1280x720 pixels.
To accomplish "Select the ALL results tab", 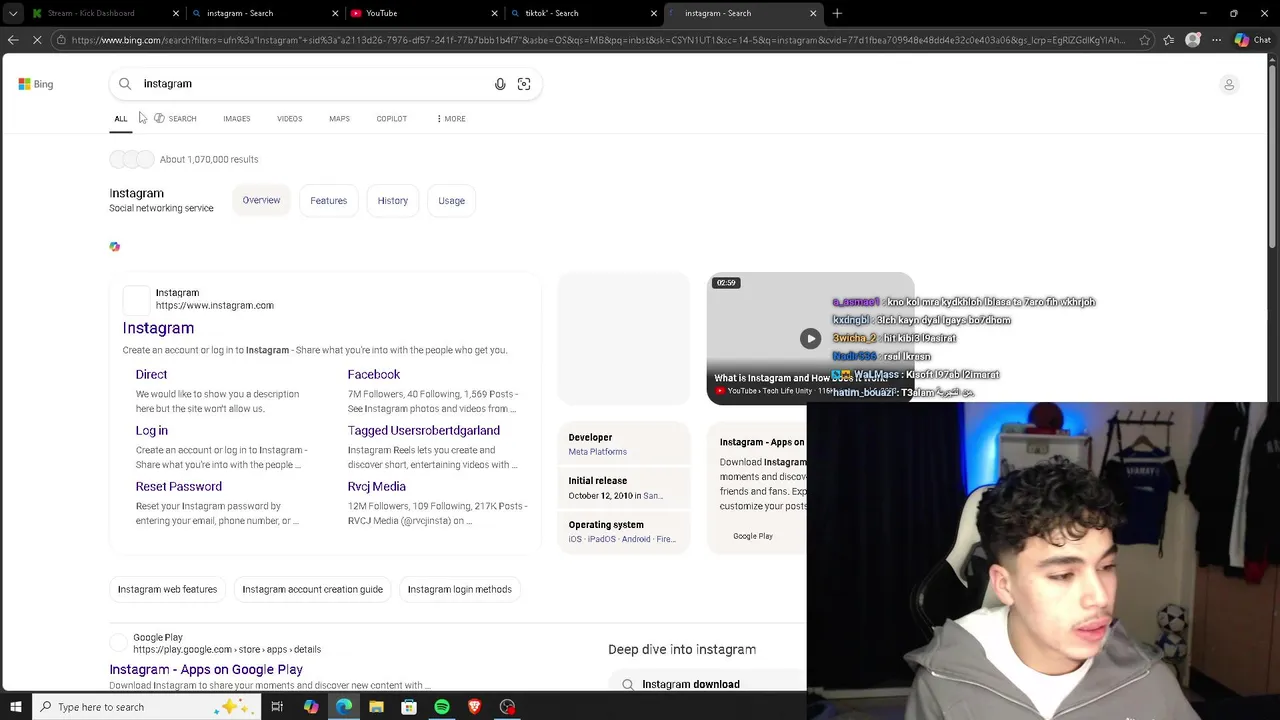I will coord(121,119).
